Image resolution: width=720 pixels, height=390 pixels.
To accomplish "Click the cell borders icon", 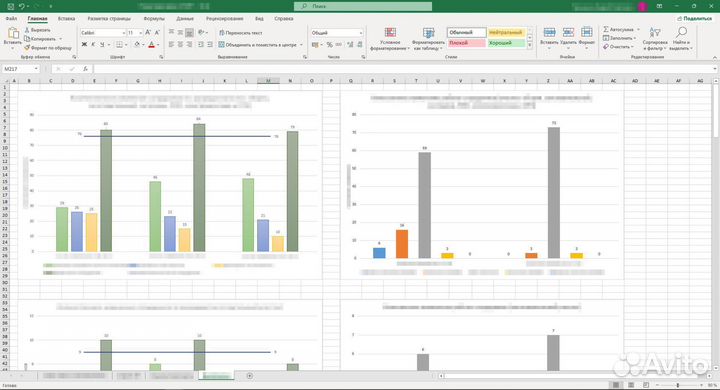I will coord(119,45).
